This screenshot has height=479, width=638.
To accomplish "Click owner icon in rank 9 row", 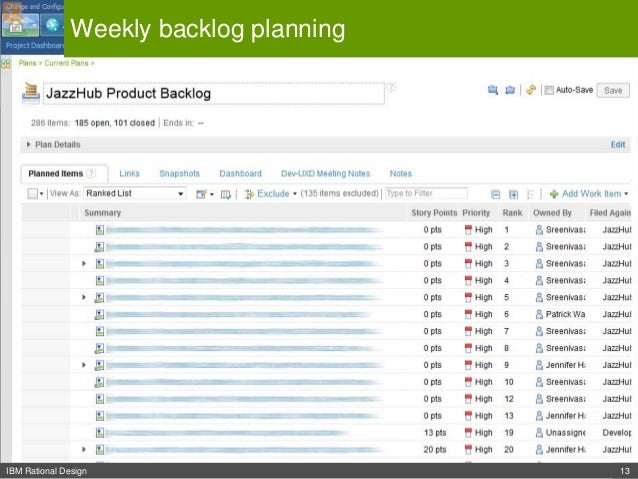I will pos(539,365).
